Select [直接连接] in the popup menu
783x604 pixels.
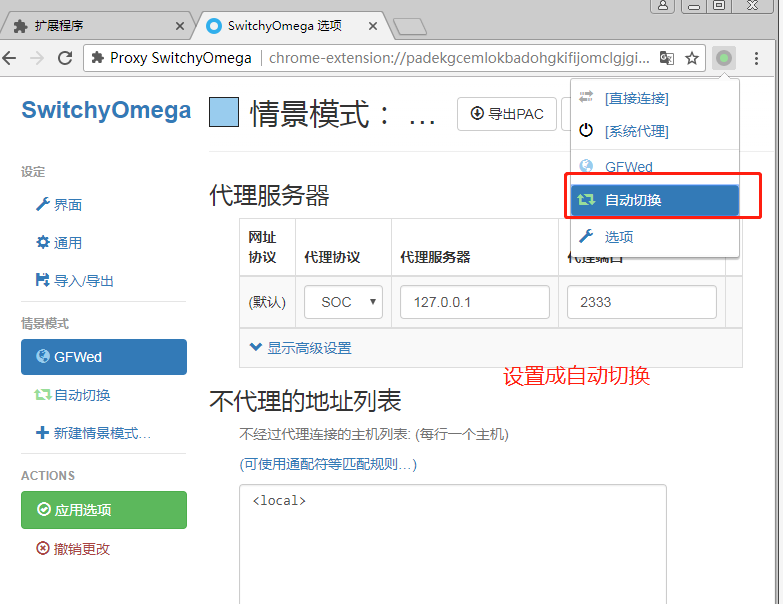[x=655, y=98]
